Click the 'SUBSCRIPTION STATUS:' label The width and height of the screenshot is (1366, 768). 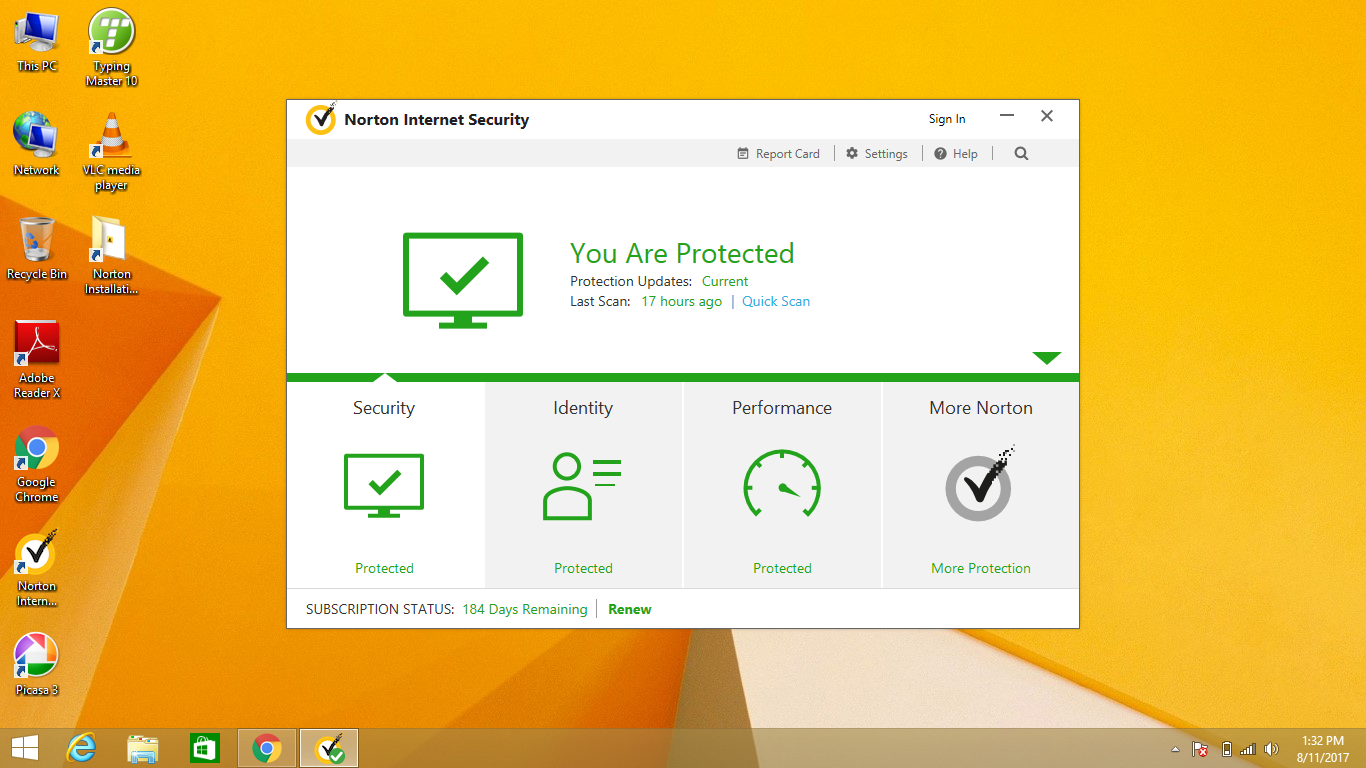[380, 609]
